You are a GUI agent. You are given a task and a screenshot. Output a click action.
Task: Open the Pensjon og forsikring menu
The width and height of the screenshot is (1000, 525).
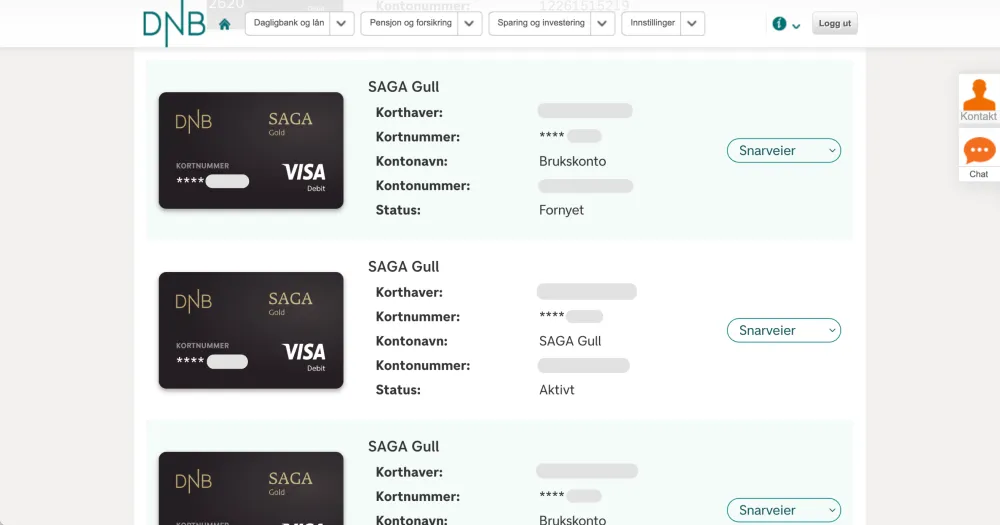409,24
